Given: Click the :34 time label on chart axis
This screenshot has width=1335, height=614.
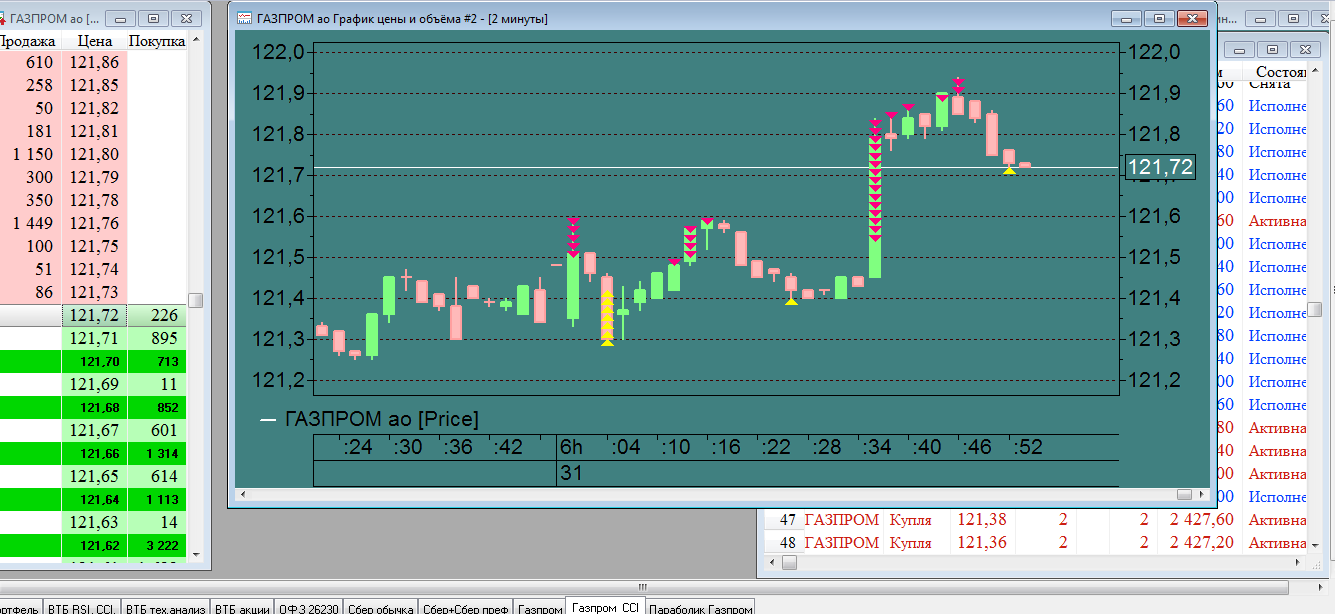Looking at the screenshot, I should point(876,447).
